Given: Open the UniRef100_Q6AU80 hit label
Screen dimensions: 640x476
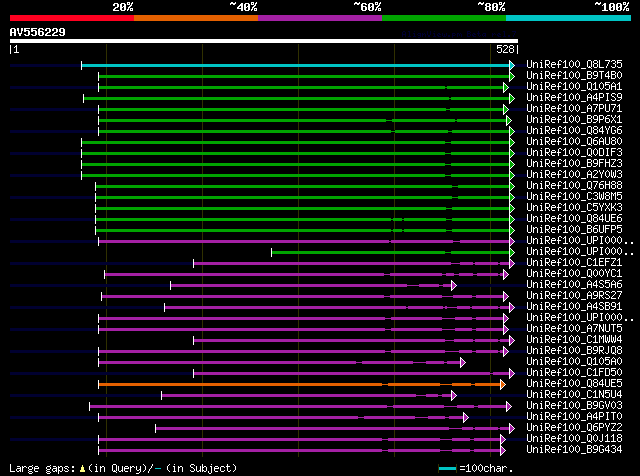Looking at the screenshot, I should [574, 142].
